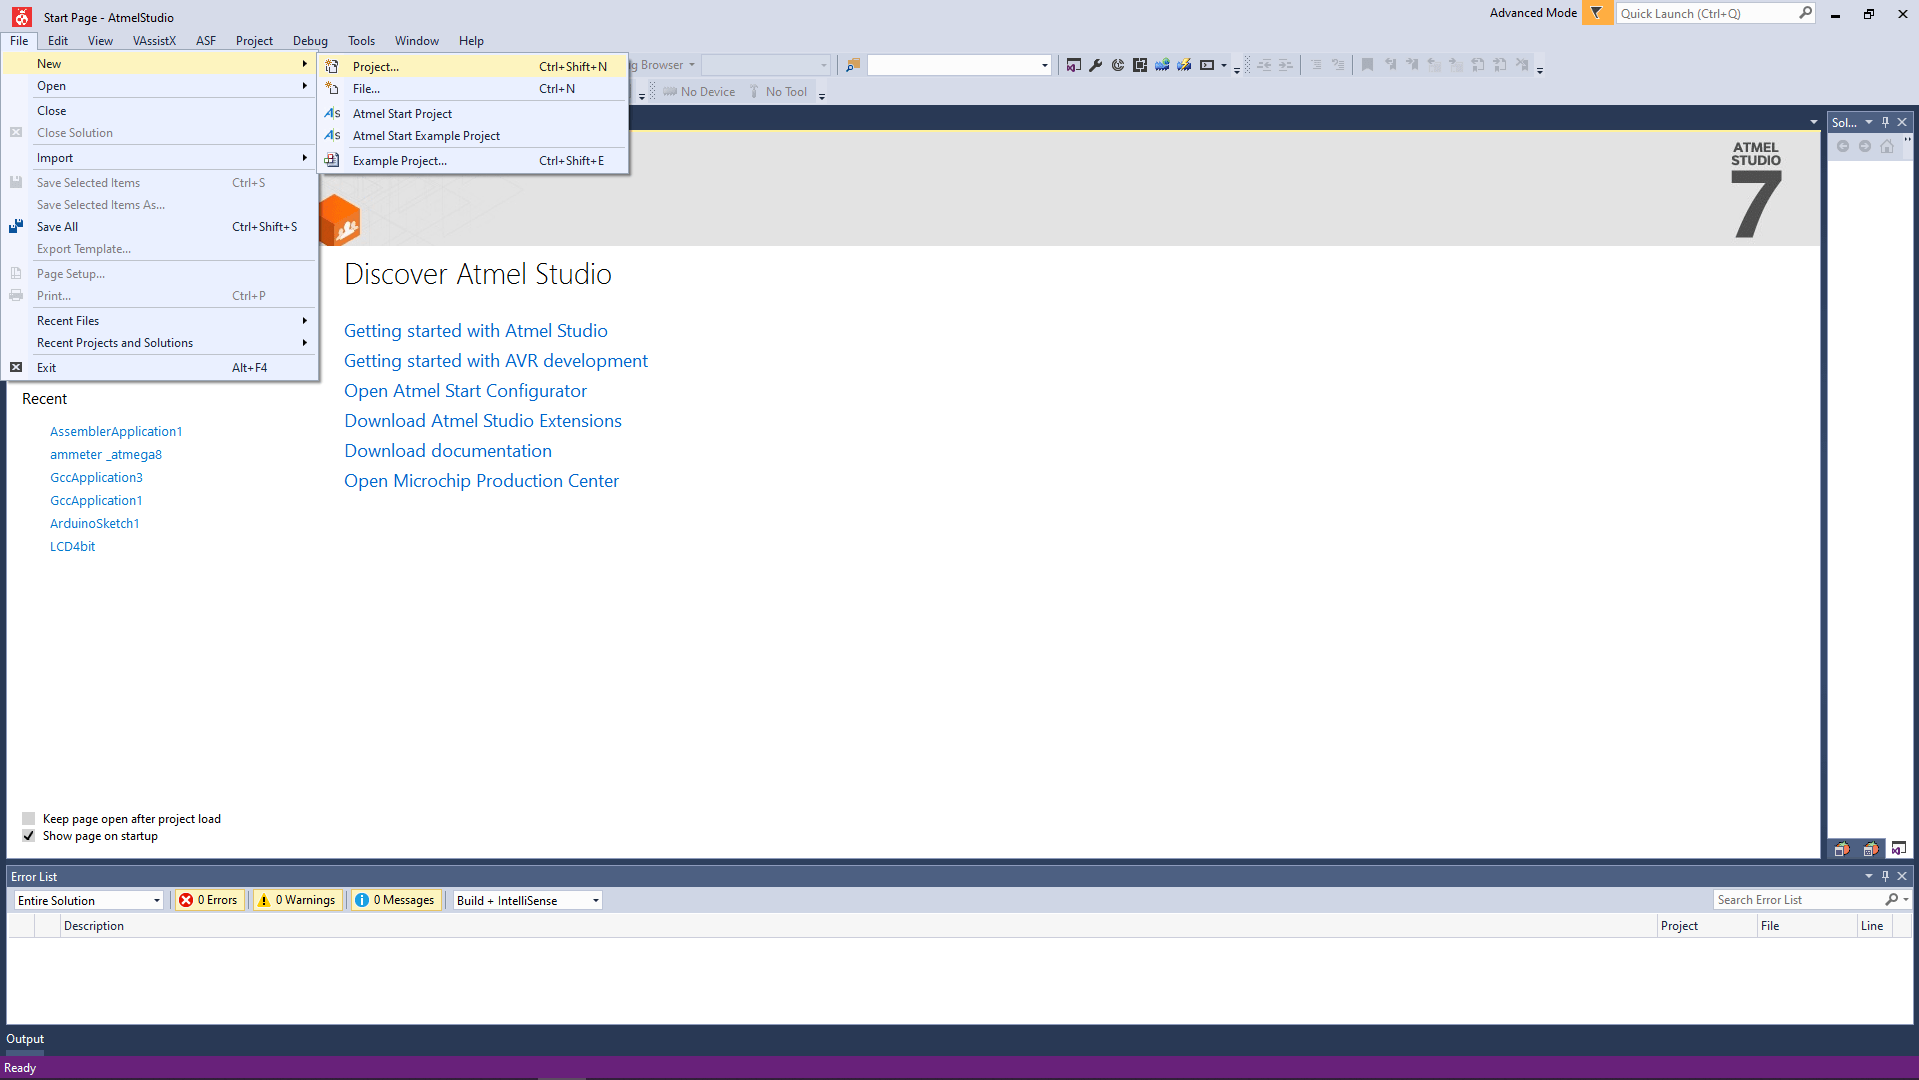Click the rightmost purple icon below Solution Explorer
The image size is (1919, 1080).
[1898, 849]
